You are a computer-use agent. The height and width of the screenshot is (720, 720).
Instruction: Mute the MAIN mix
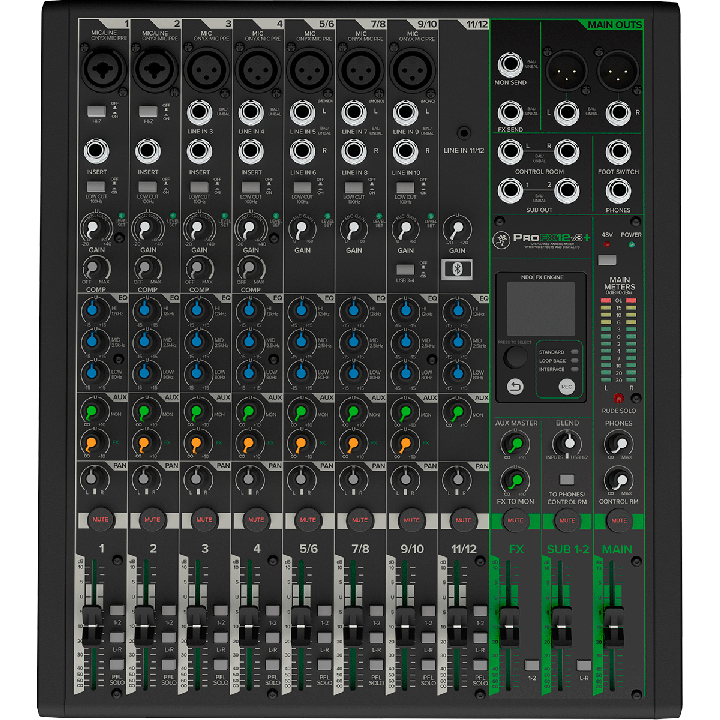619,520
